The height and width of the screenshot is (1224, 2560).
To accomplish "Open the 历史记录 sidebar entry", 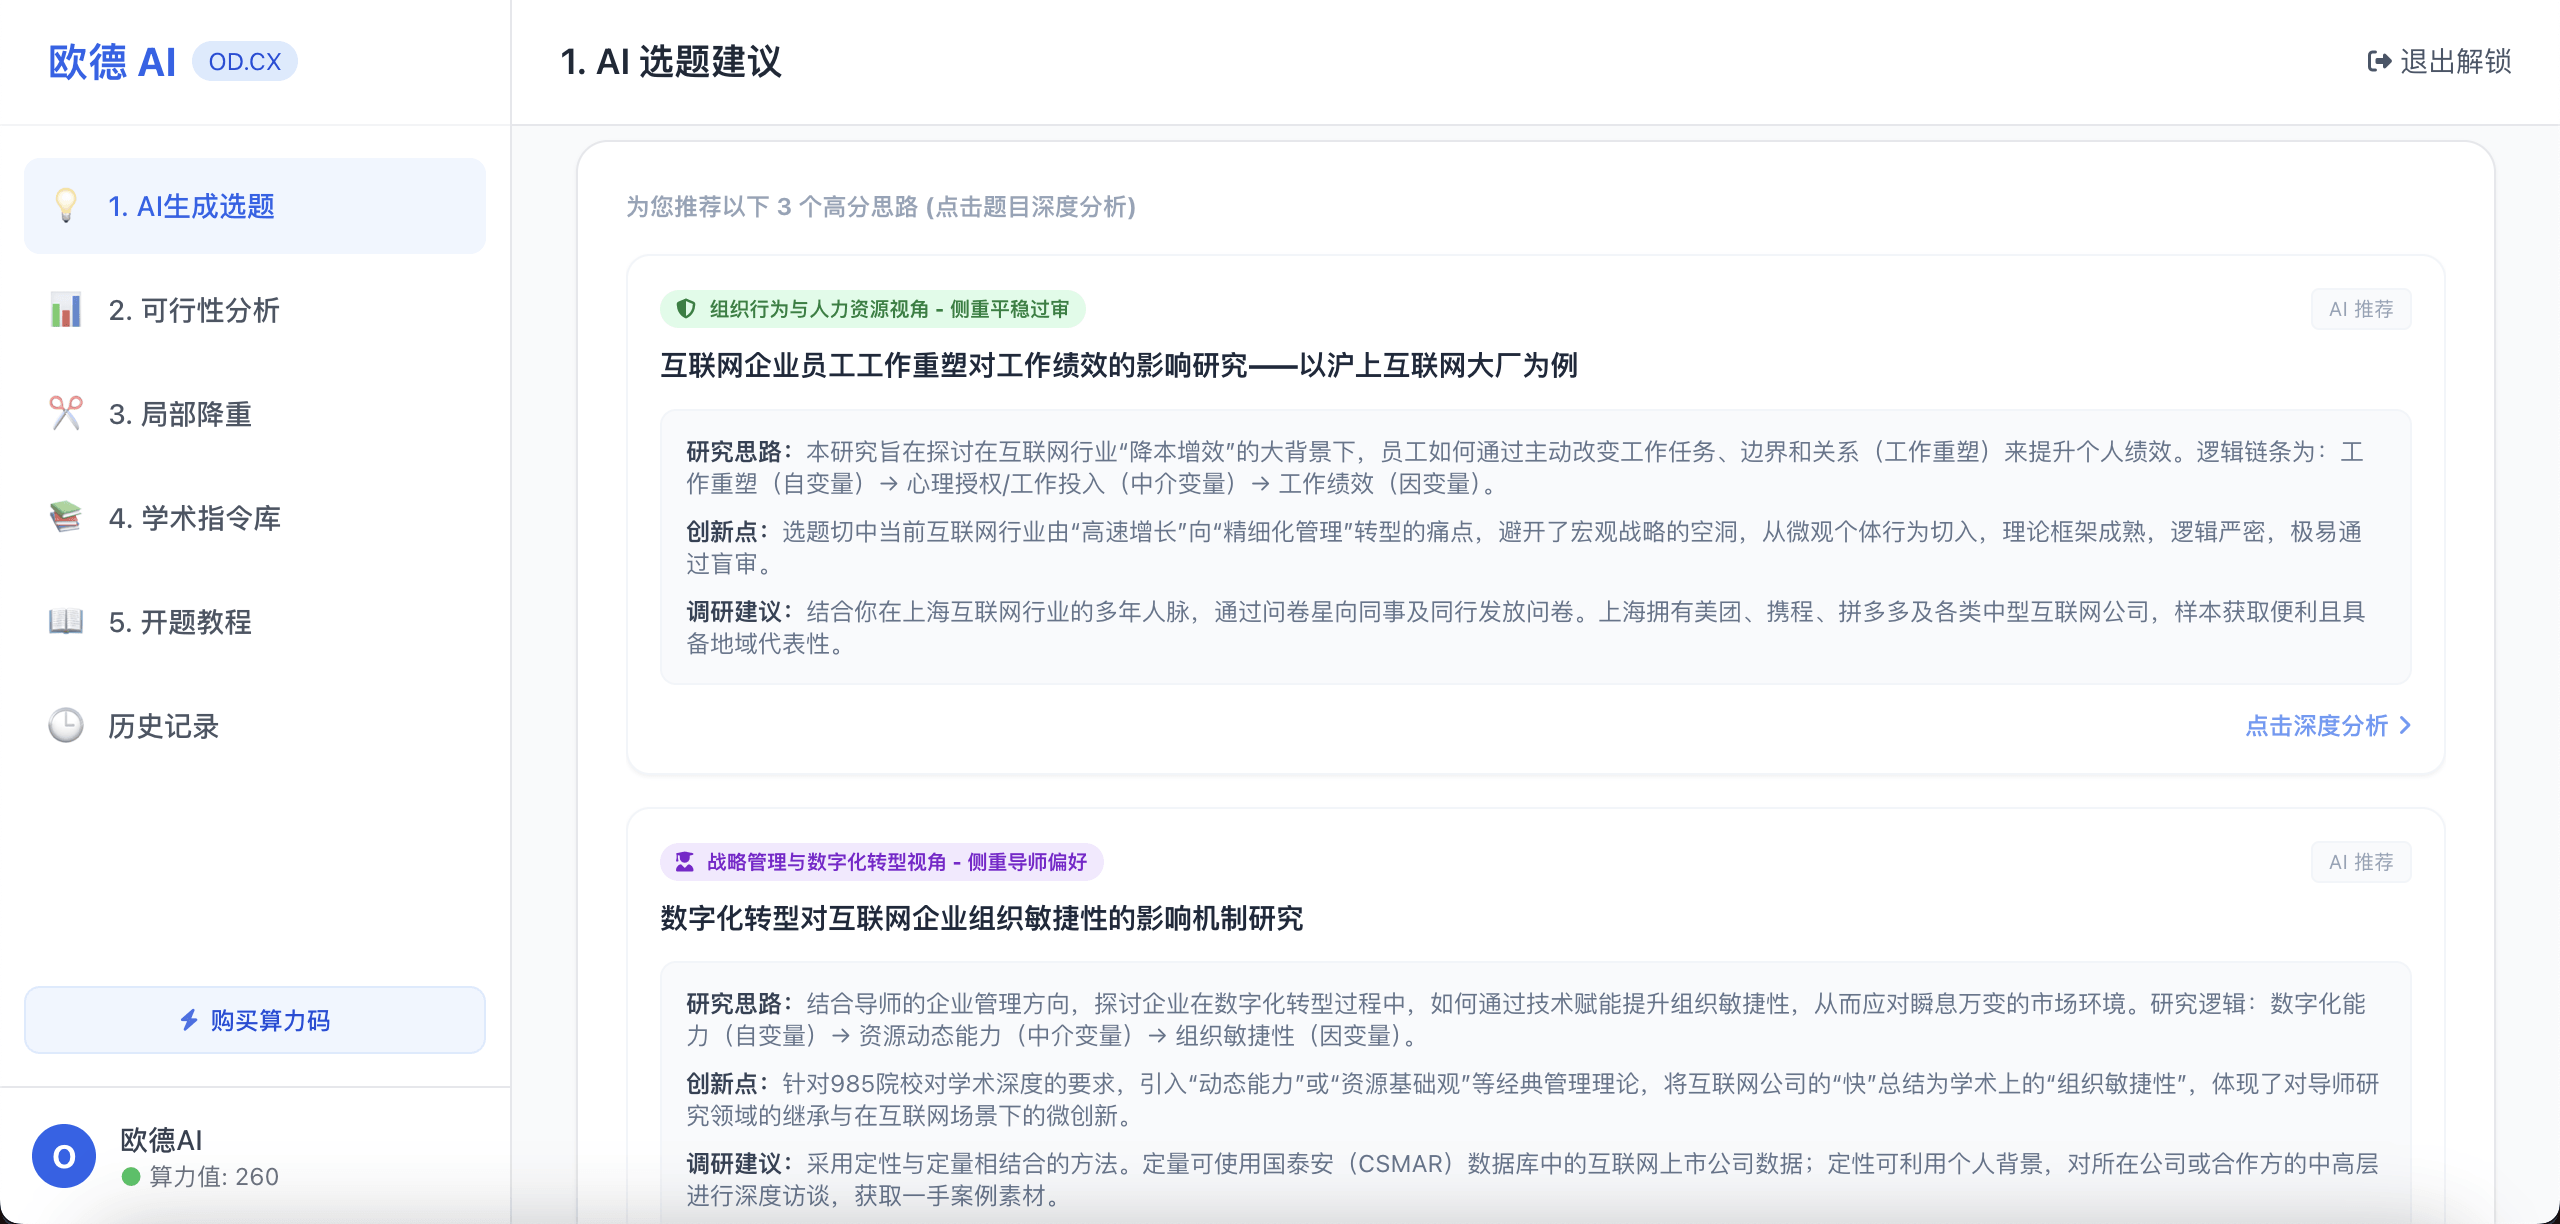I will pos(163,726).
